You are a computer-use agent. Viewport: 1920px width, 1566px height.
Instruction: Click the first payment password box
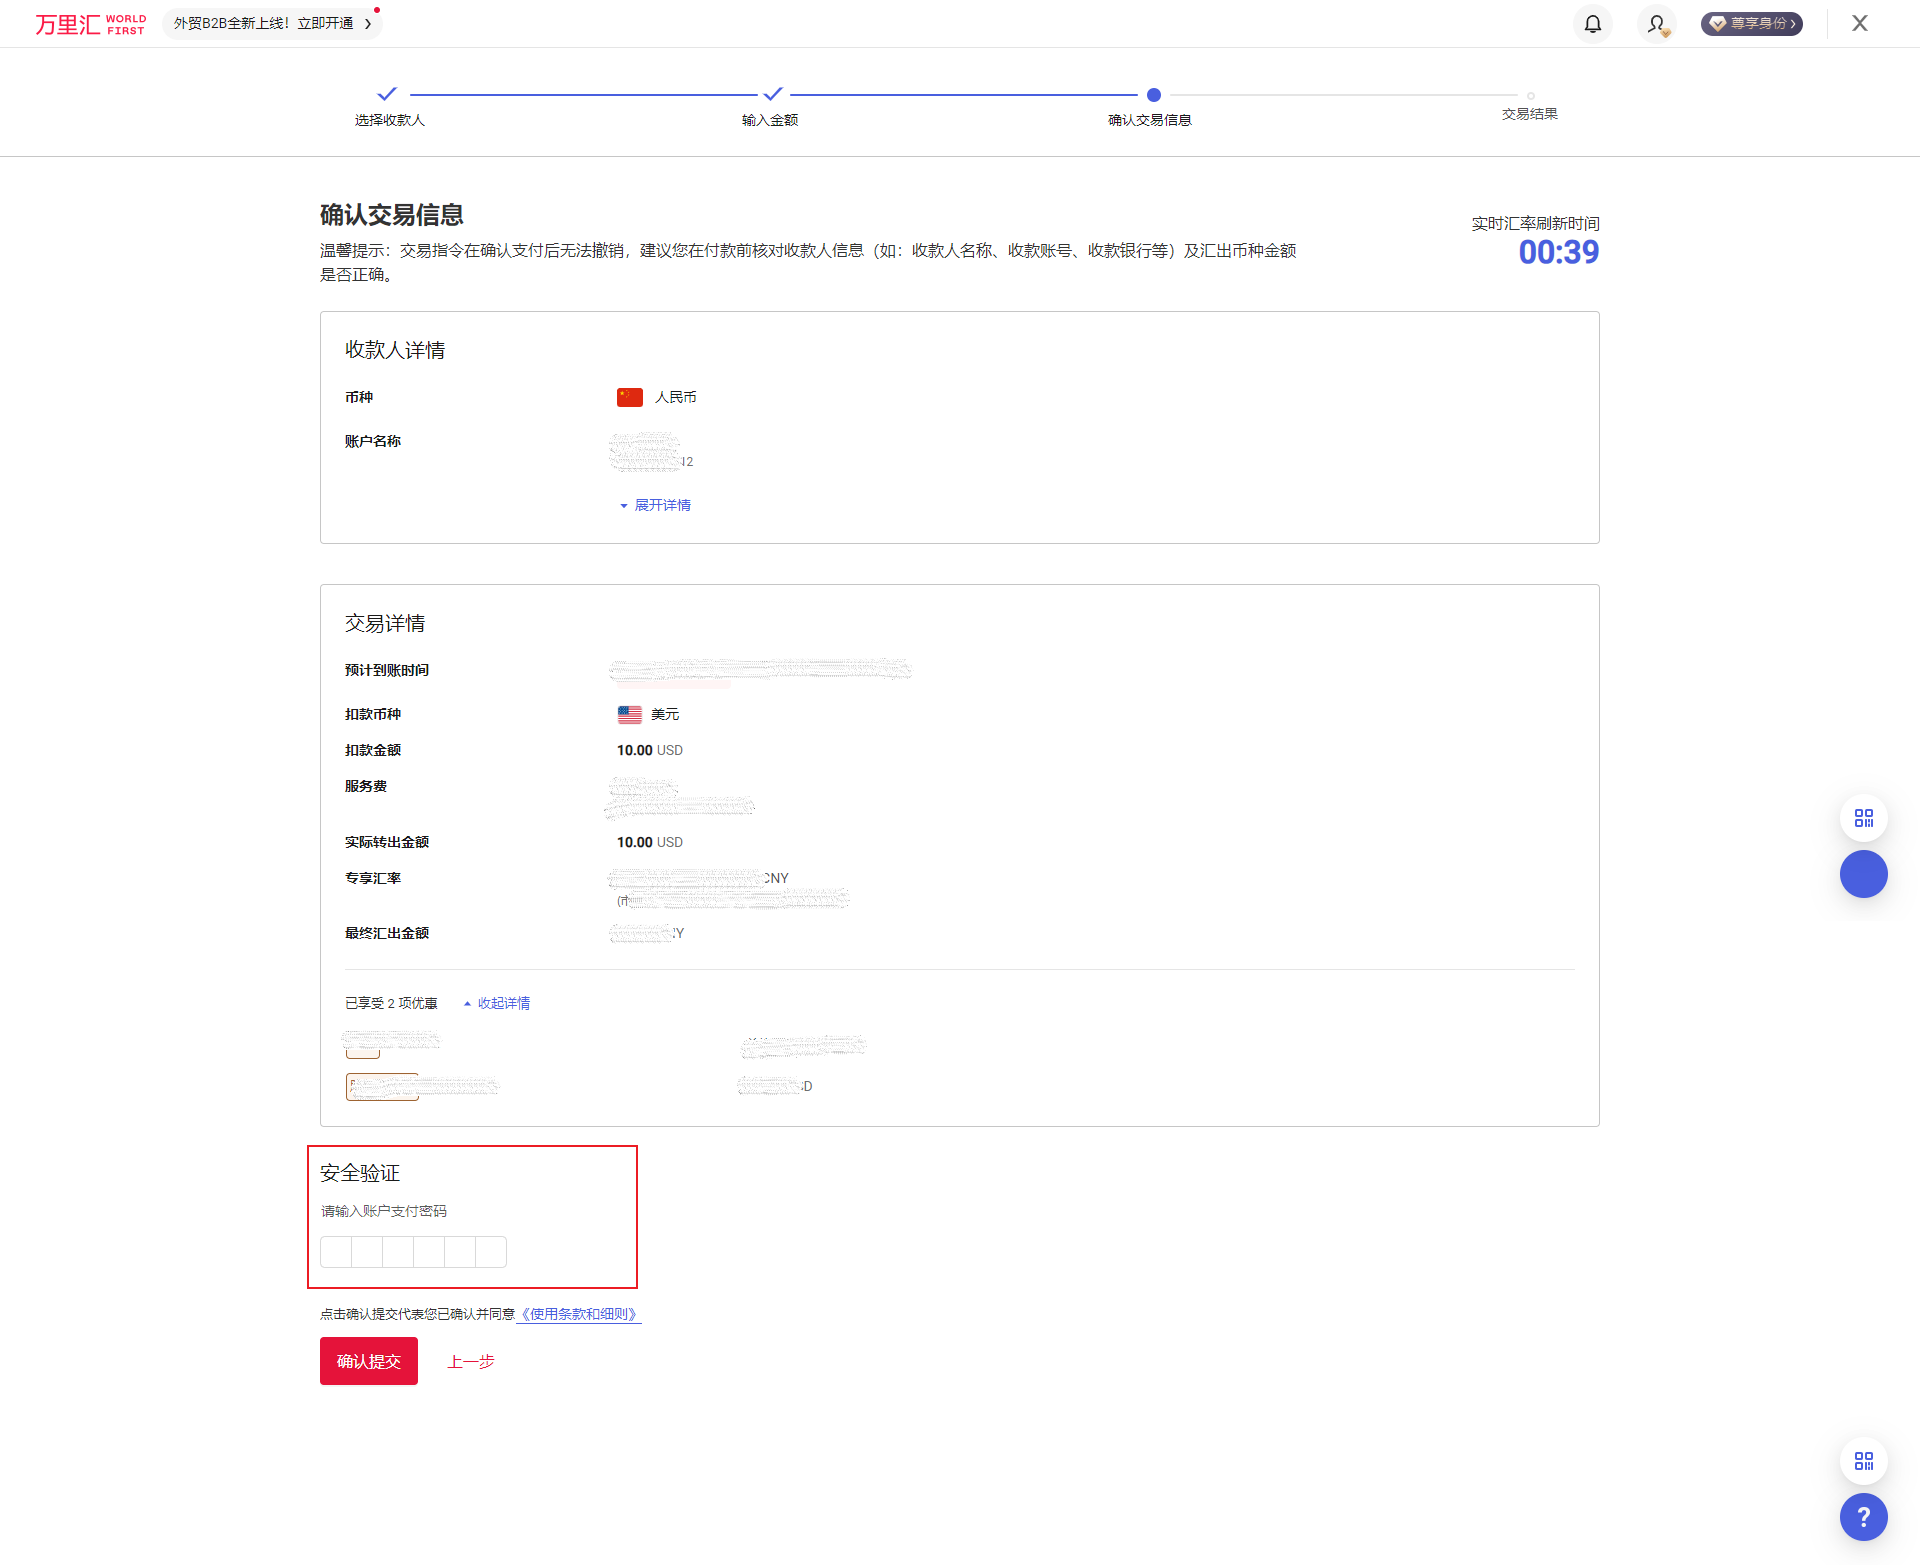click(x=335, y=1251)
